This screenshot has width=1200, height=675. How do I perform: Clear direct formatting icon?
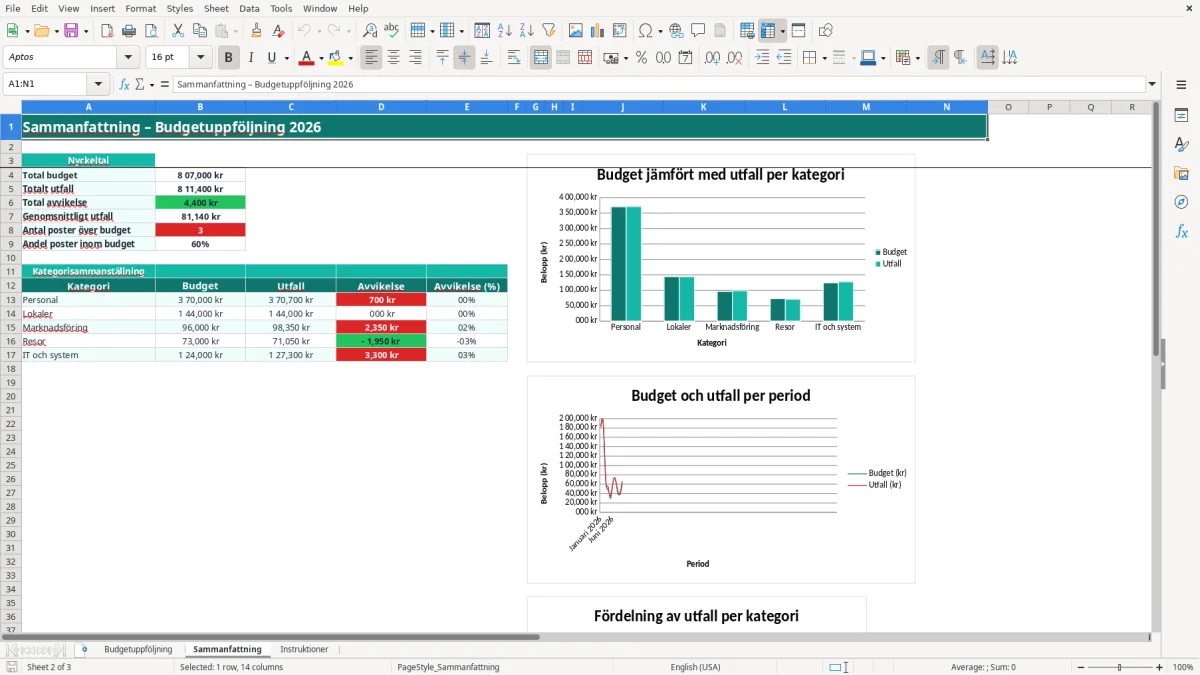[278, 31]
